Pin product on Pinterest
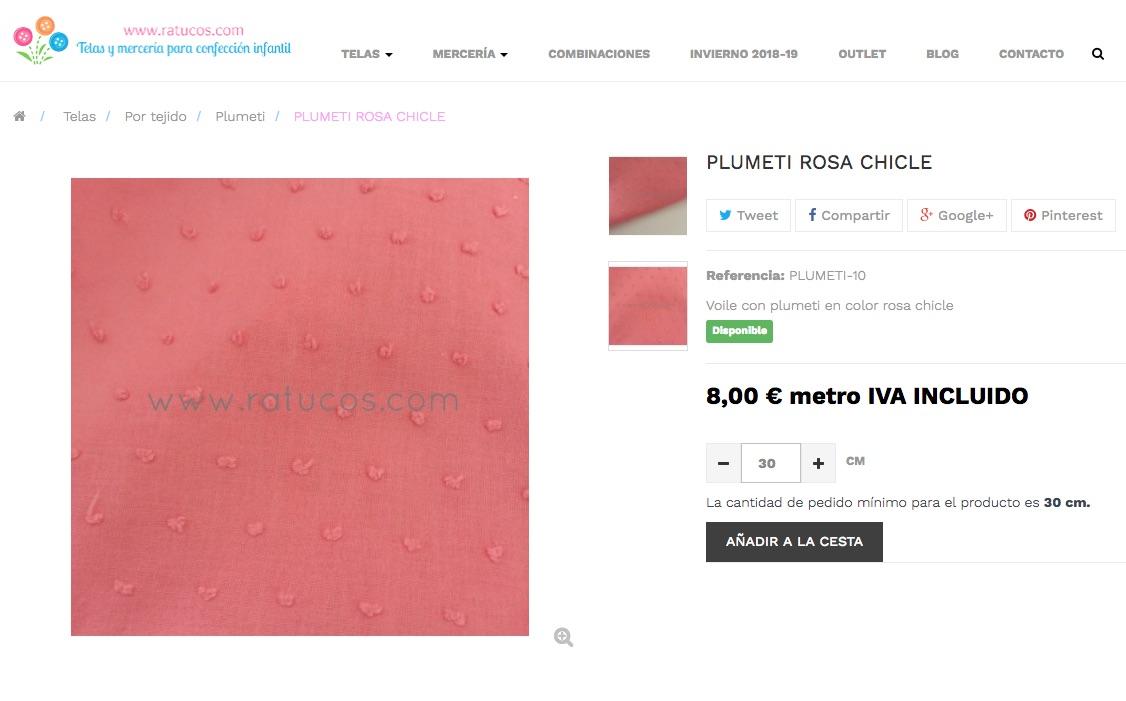 (1064, 215)
